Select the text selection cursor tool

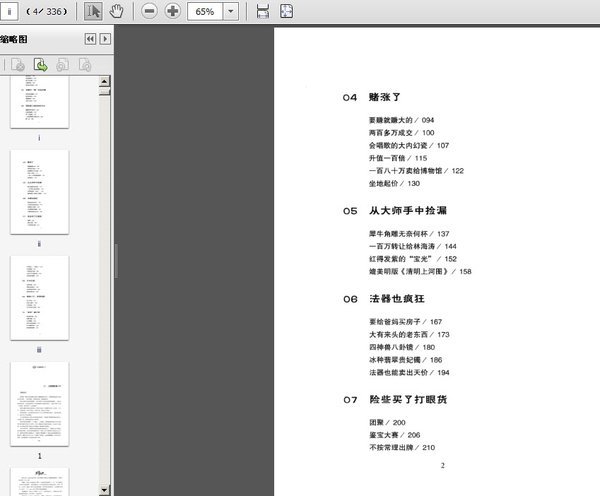pos(93,11)
